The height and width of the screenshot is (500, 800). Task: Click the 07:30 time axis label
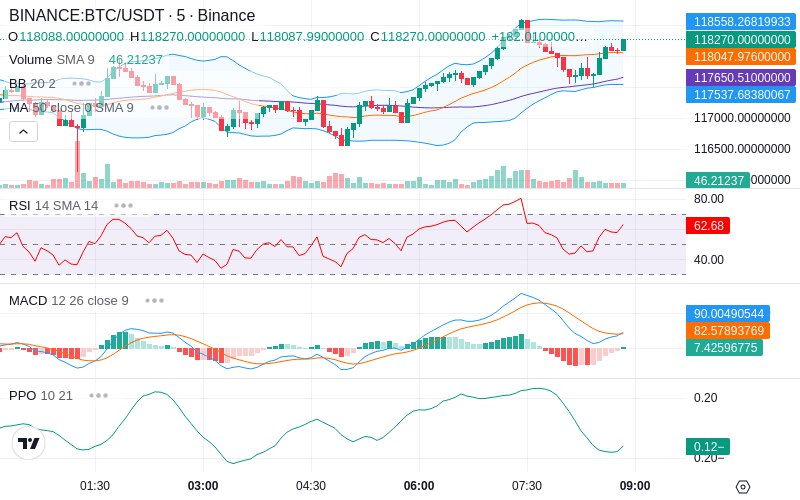click(x=527, y=486)
